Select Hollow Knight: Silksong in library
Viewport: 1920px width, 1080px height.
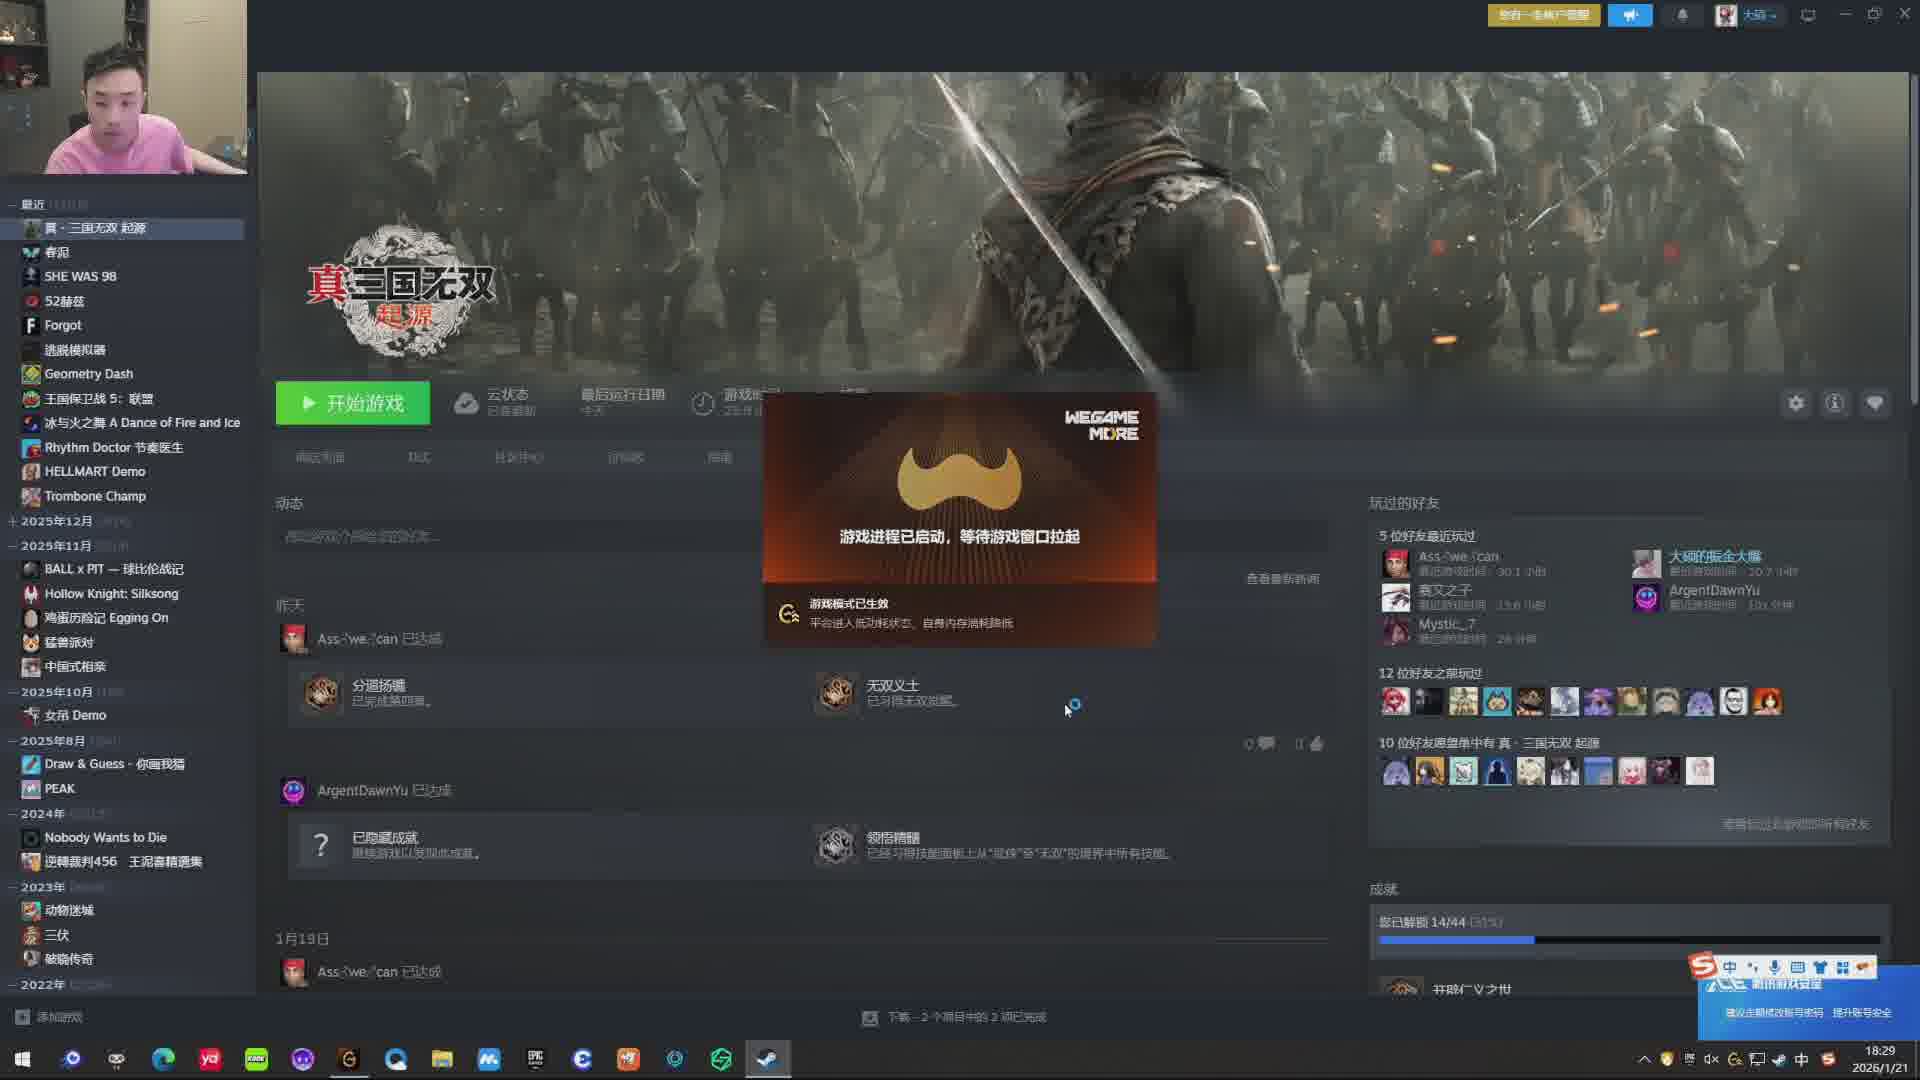[110, 594]
